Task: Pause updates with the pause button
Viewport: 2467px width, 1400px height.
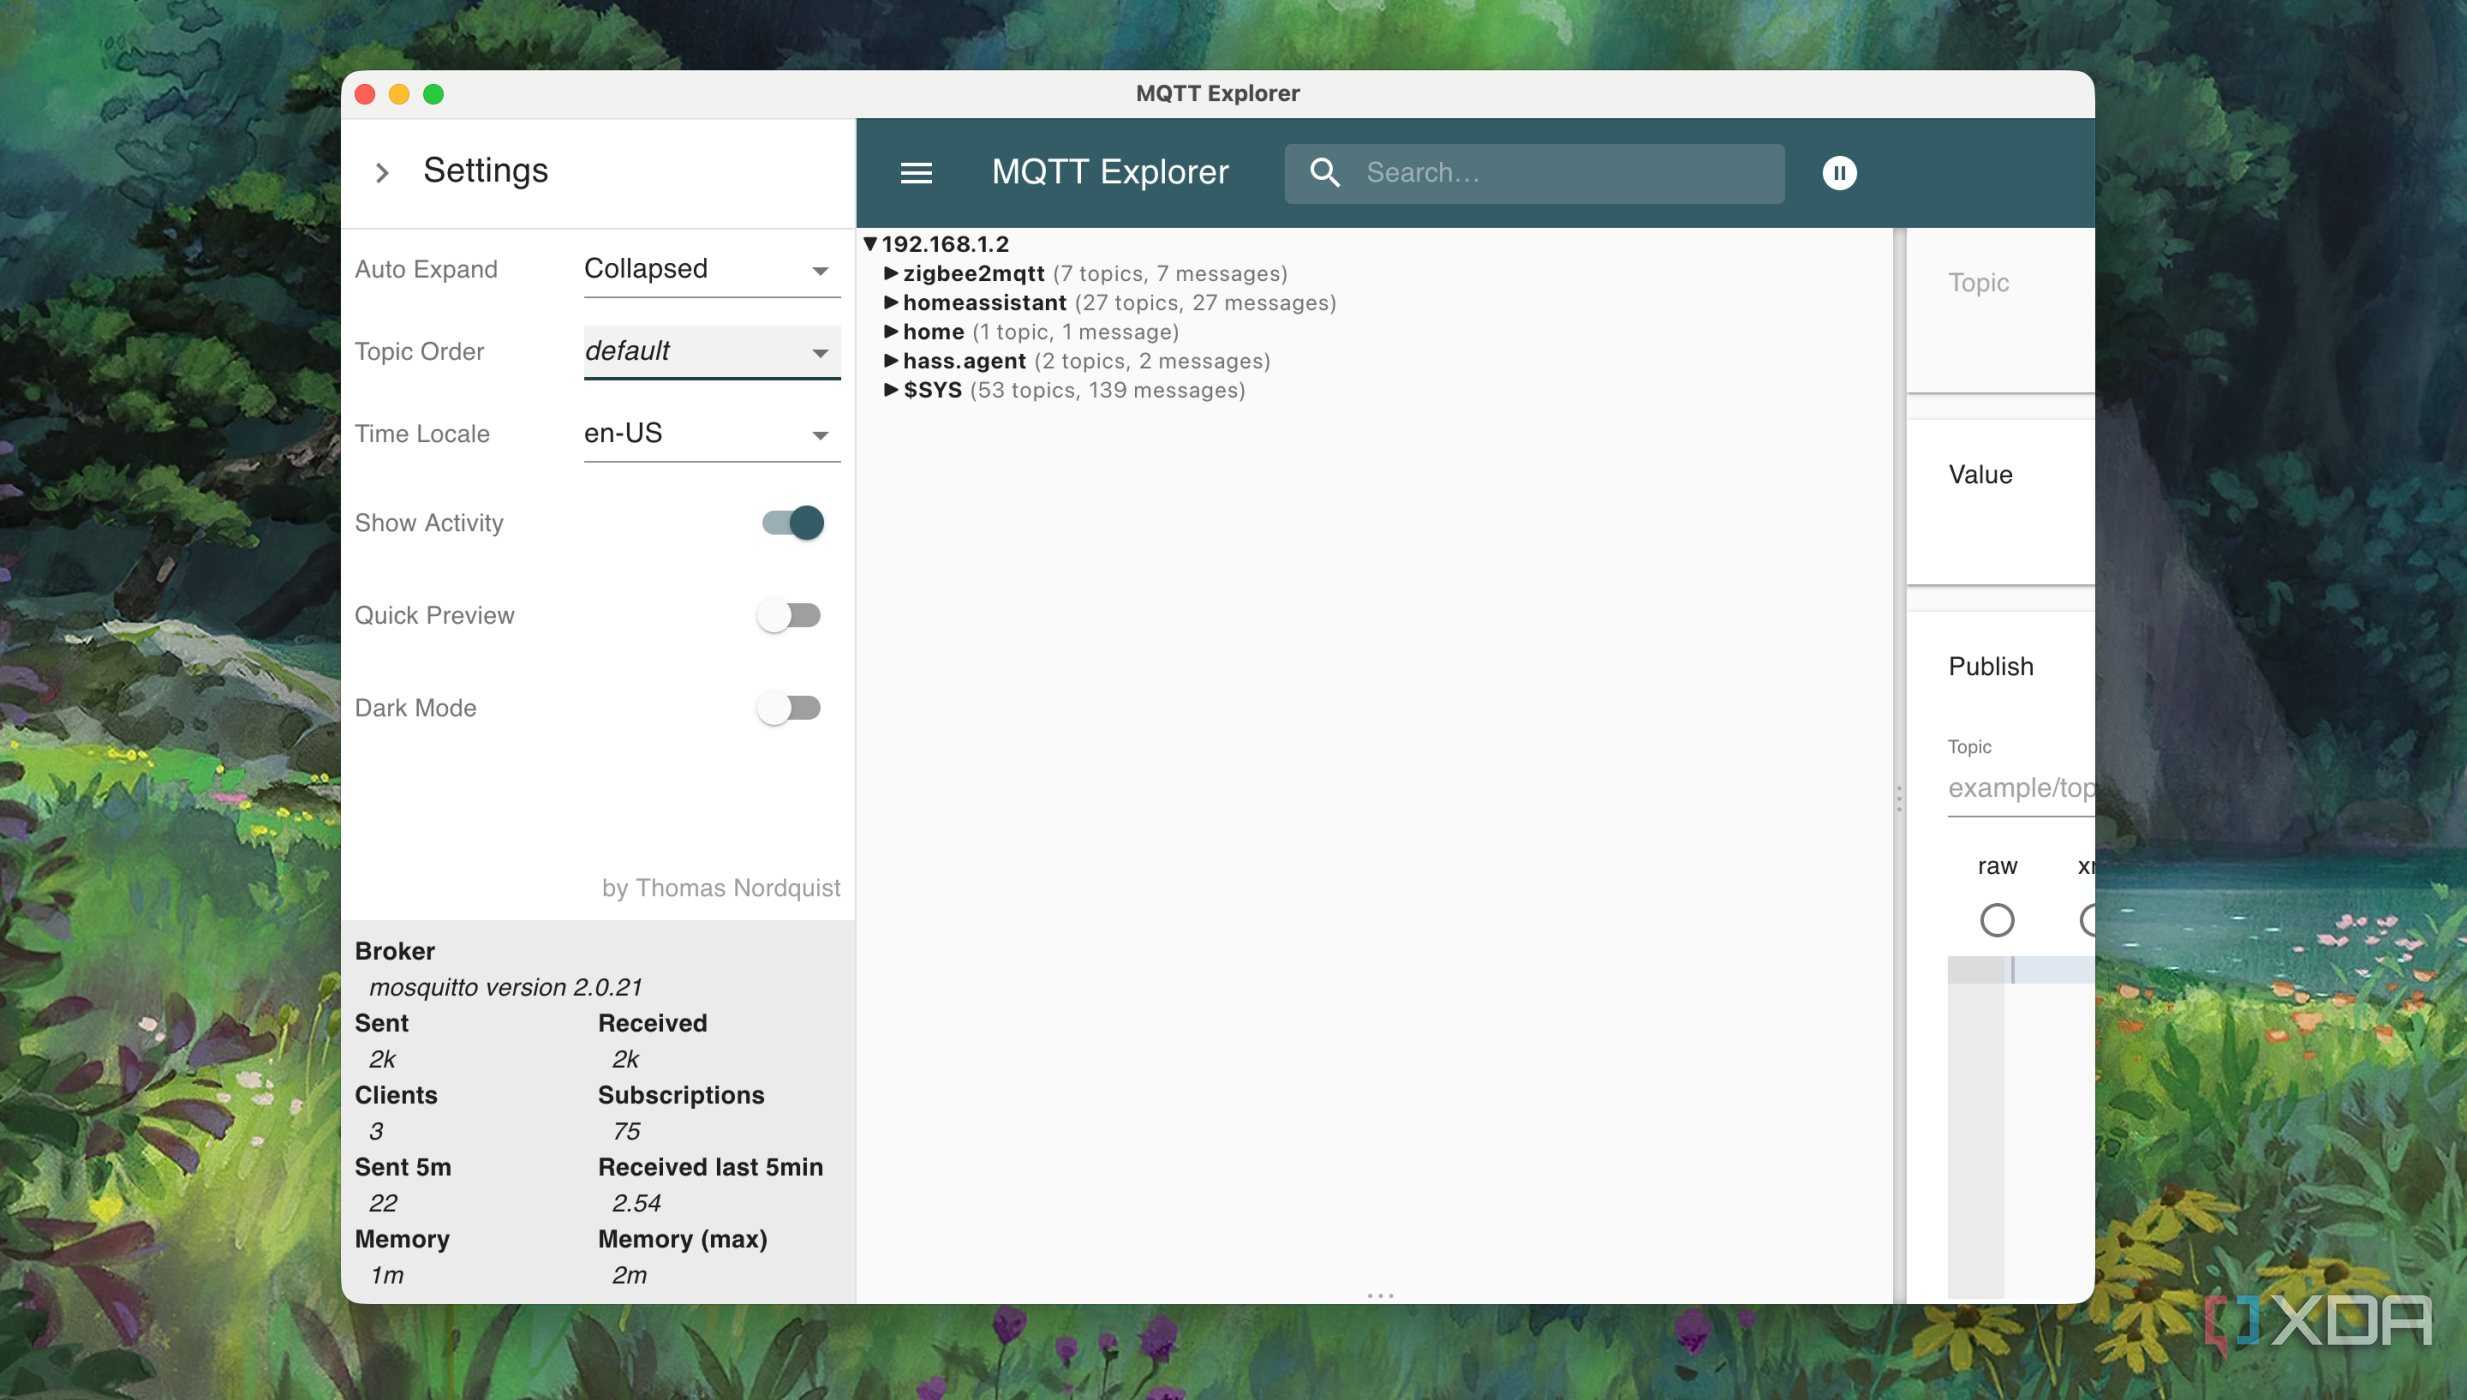Action: [x=1839, y=173]
